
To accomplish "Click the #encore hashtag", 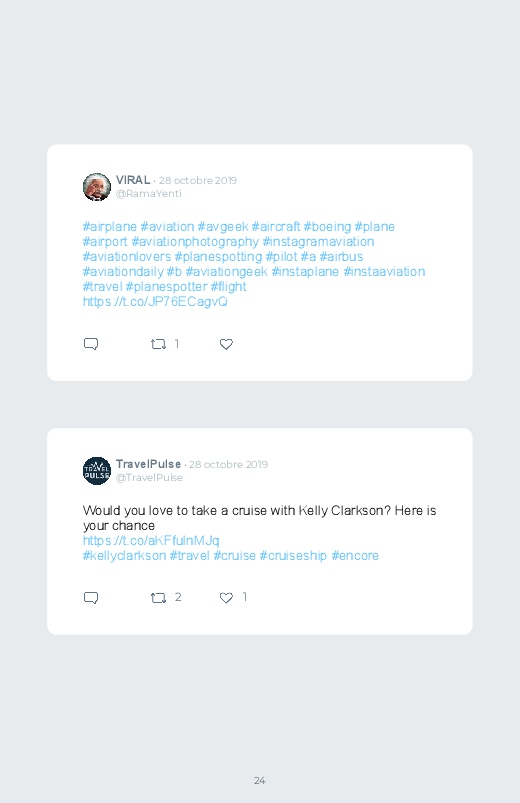I will coord(355,556).
